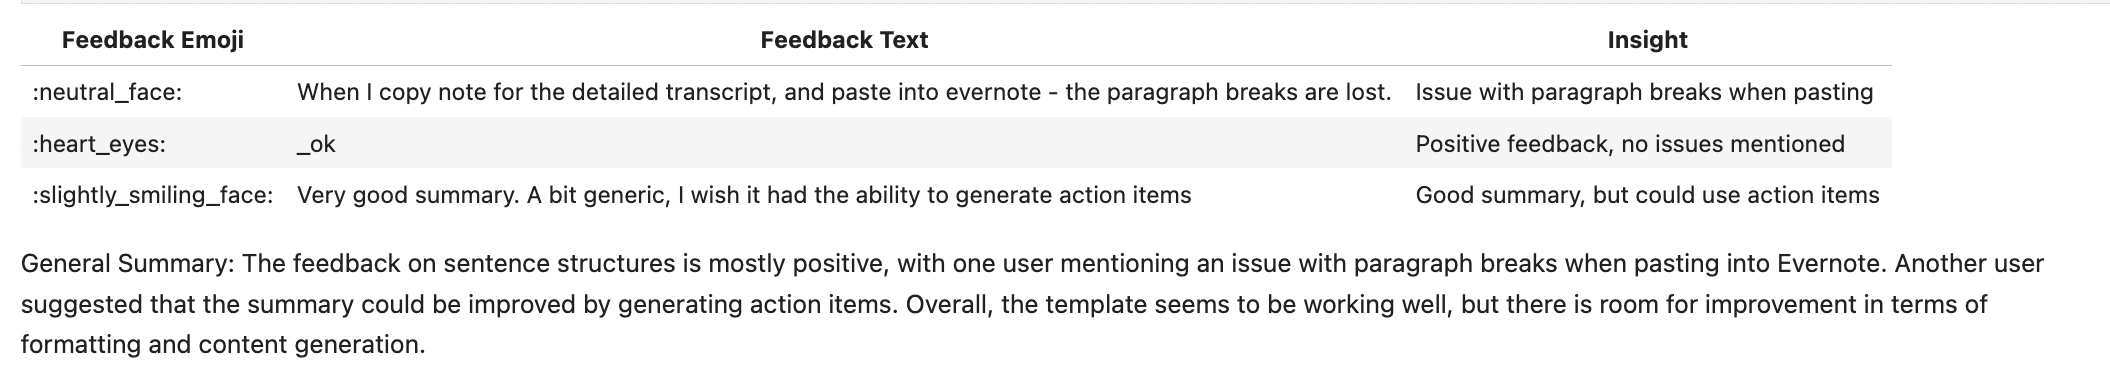2110x382 pixels.
Task: Click 'formatting and content generation.' summary line
Action: (x=223, y=345)
